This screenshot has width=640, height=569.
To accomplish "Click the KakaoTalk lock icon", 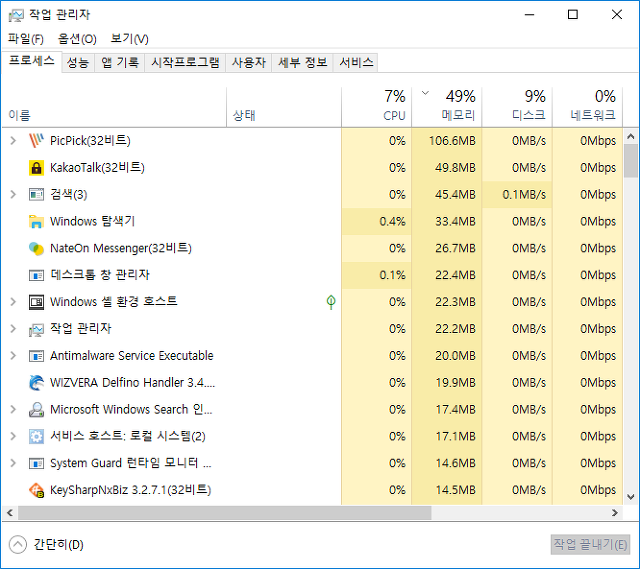I will pyautogui.click(x=36, y=168).
